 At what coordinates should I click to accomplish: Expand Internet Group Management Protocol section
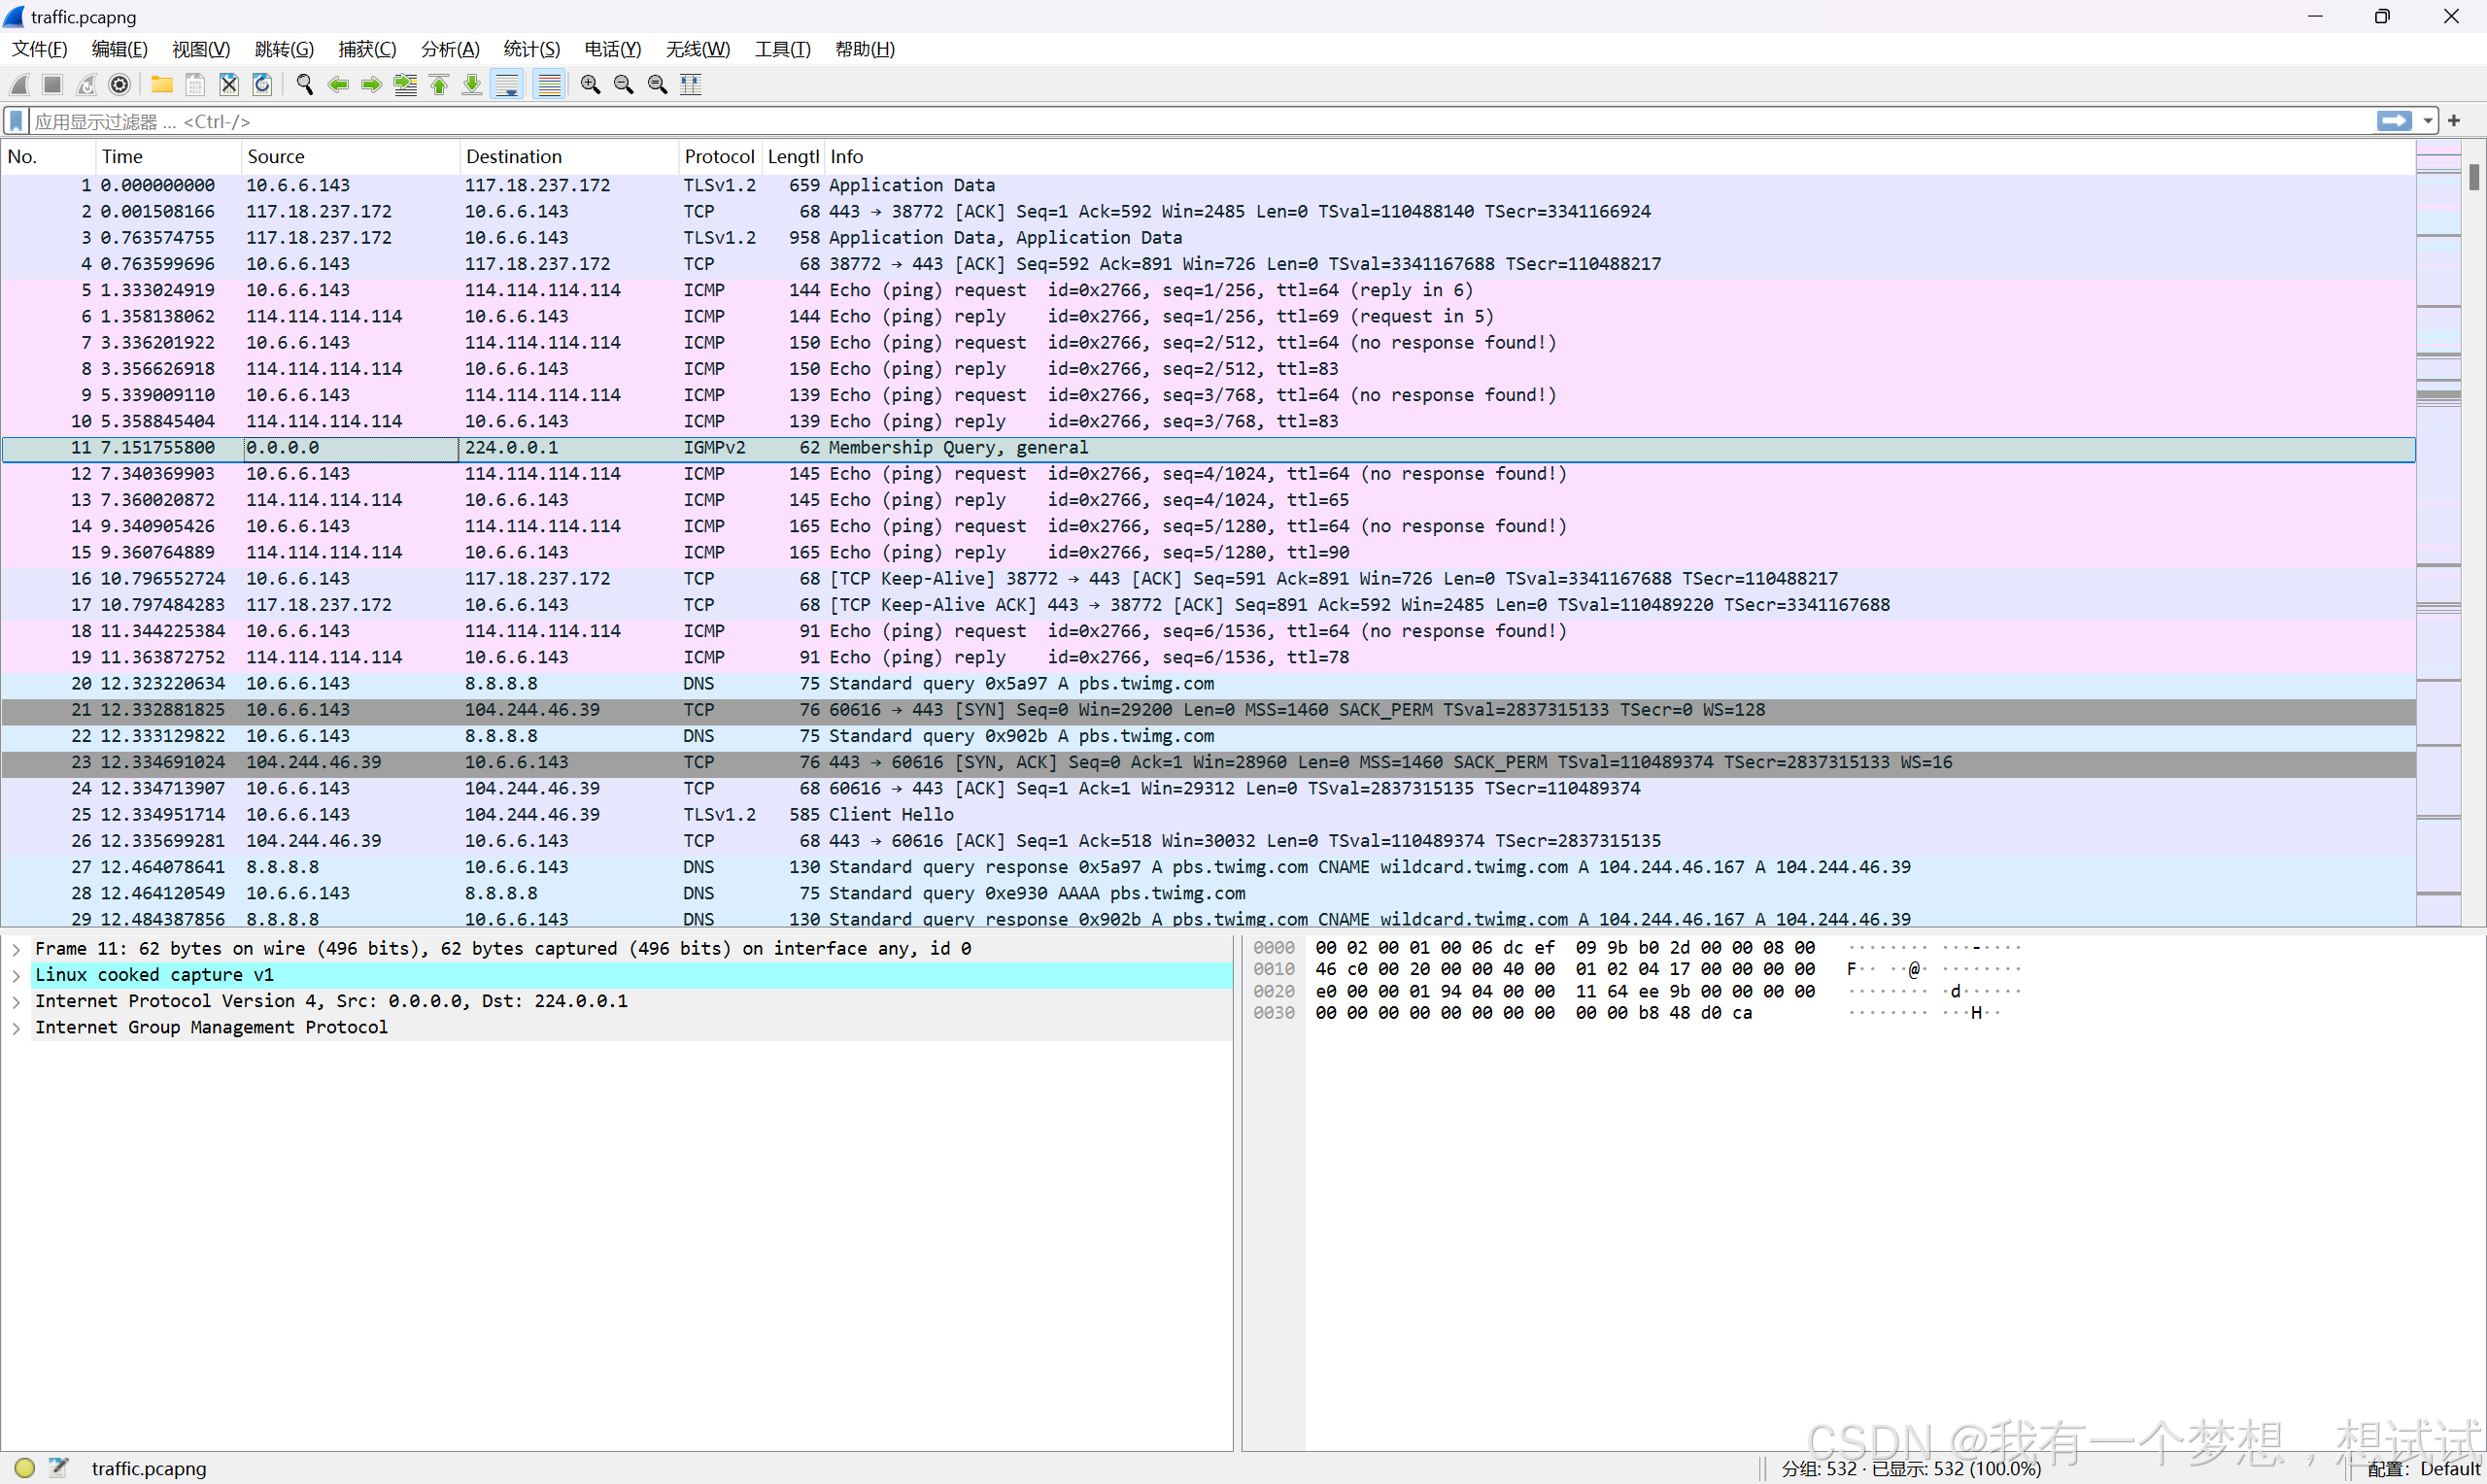pos(16,1028)
